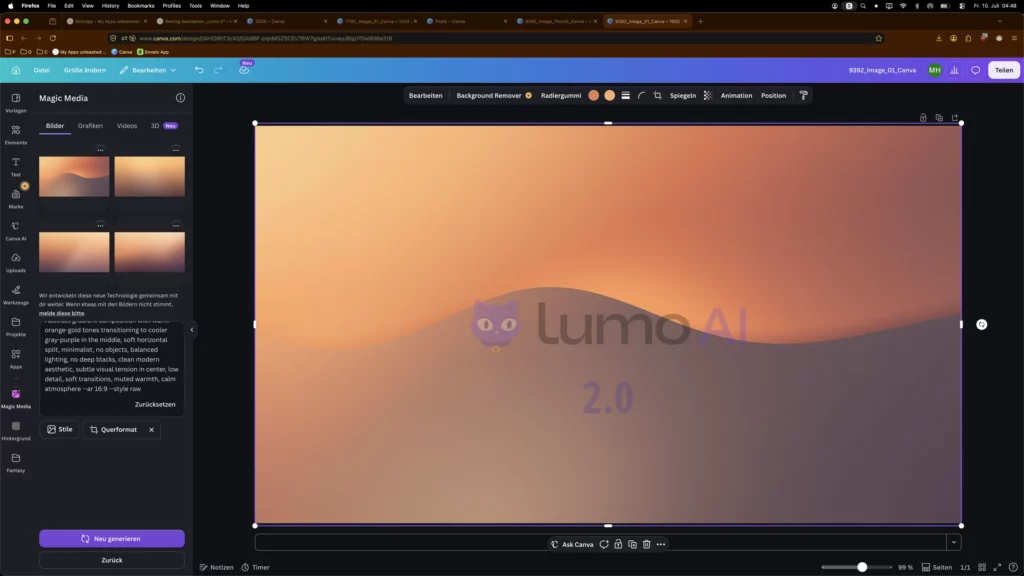Open the Elemente sidebar panel
The height and width of the screenshot is (576, 1024).
(x=16, y=135)
